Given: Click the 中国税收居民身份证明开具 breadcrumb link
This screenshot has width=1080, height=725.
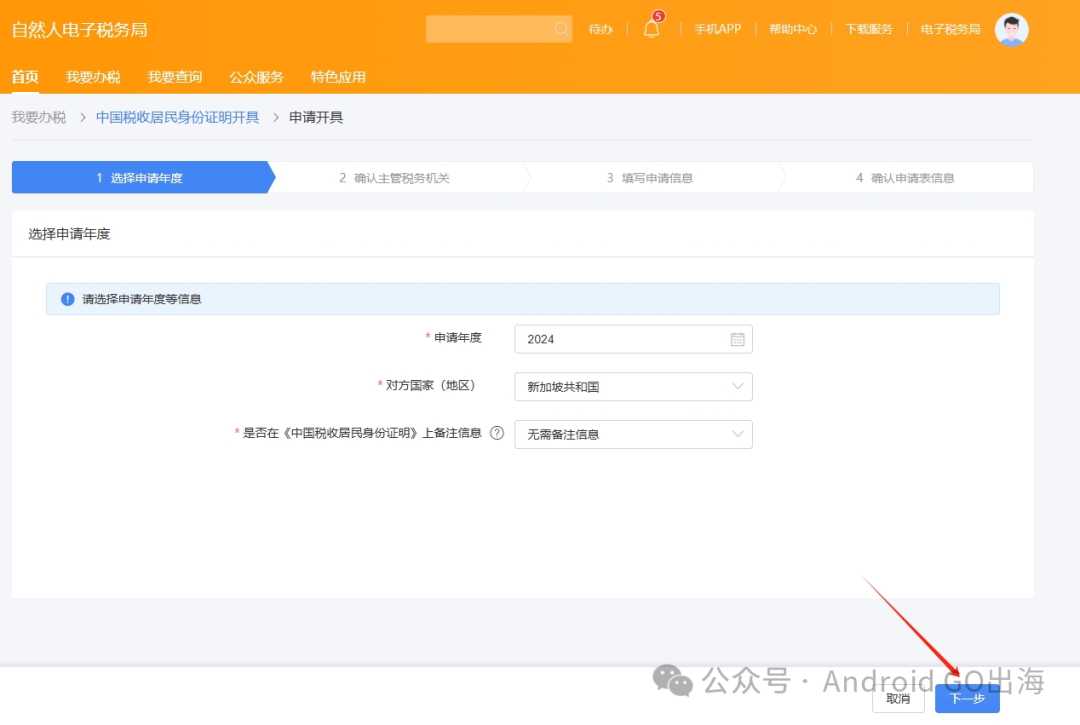Looking at the screenshot, I should [176, 117].
